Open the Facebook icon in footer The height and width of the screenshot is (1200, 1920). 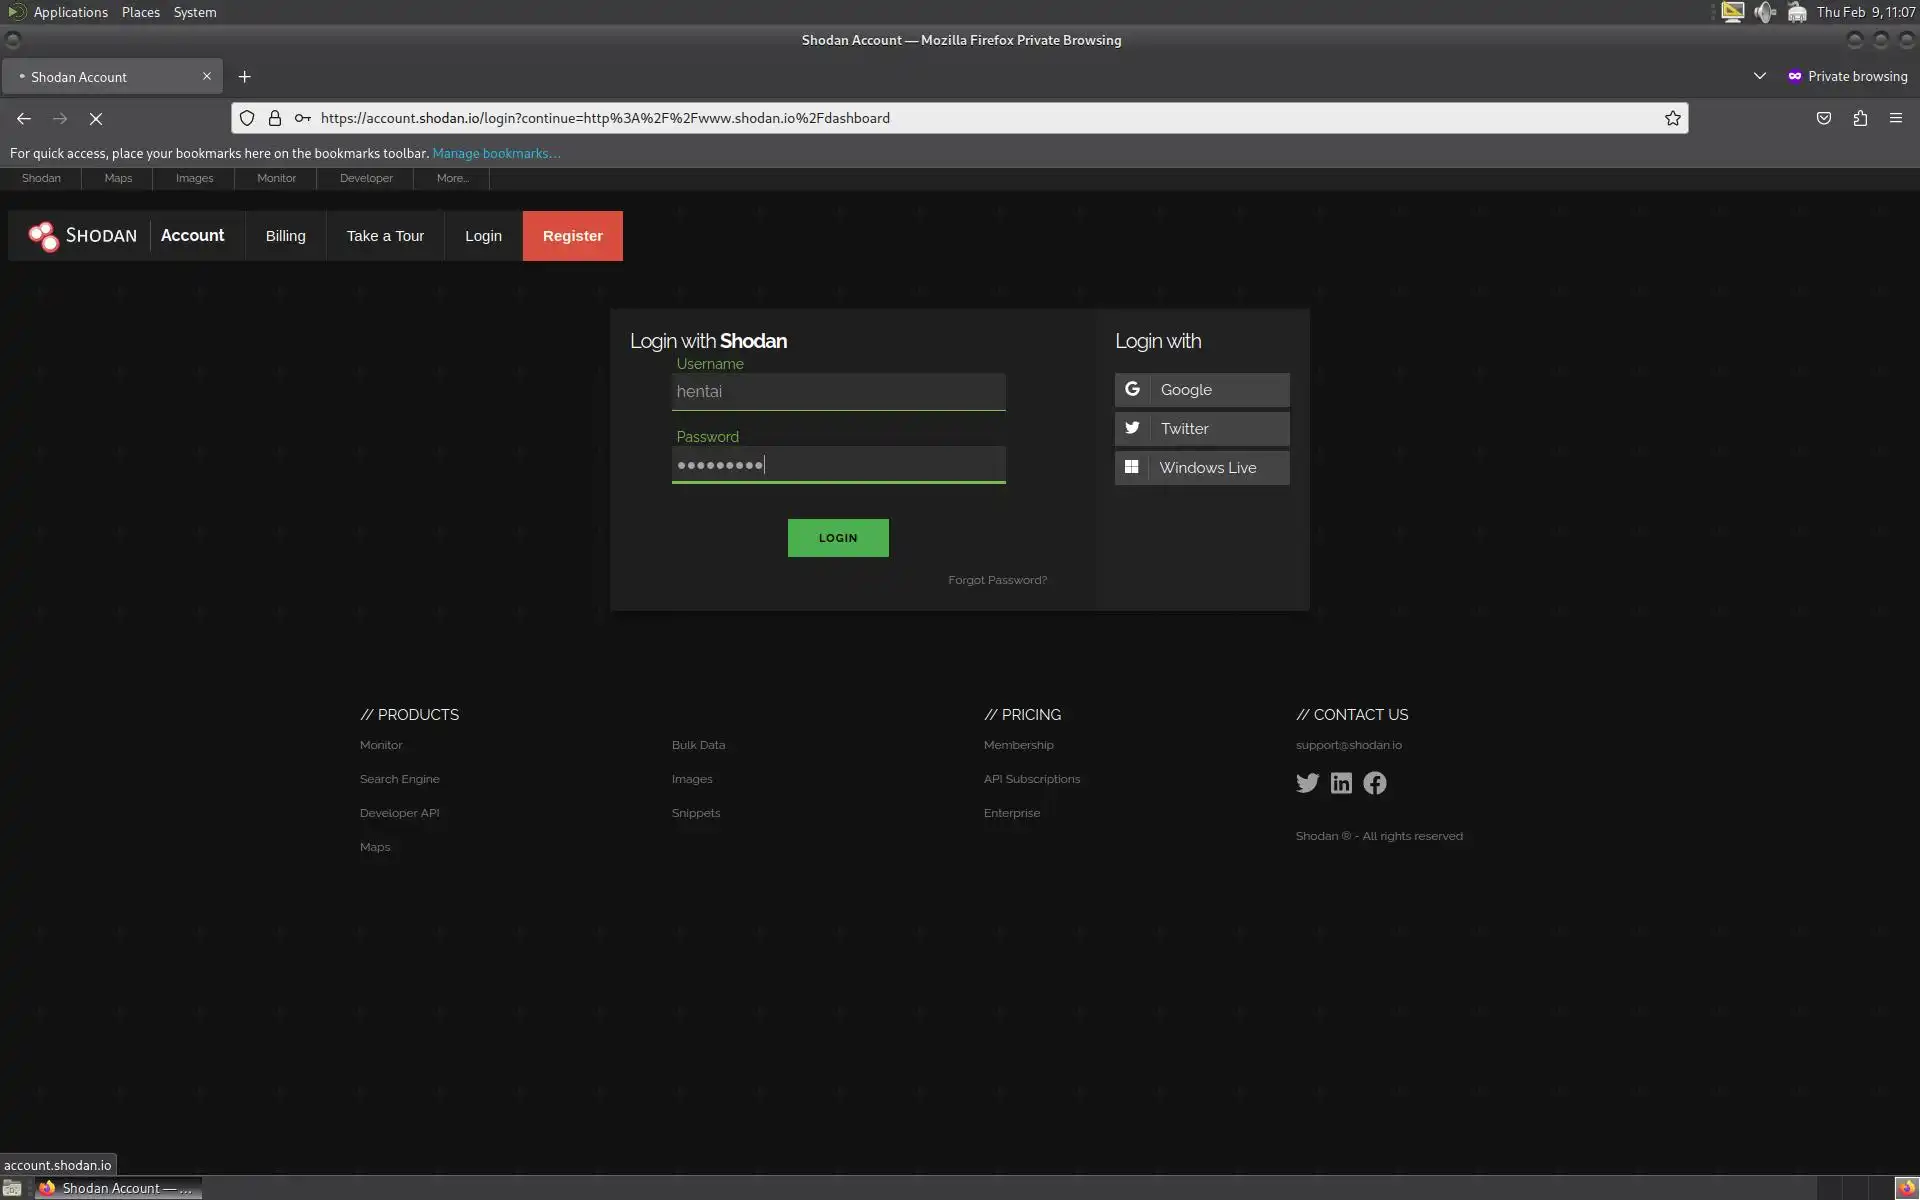point(1375,783)
